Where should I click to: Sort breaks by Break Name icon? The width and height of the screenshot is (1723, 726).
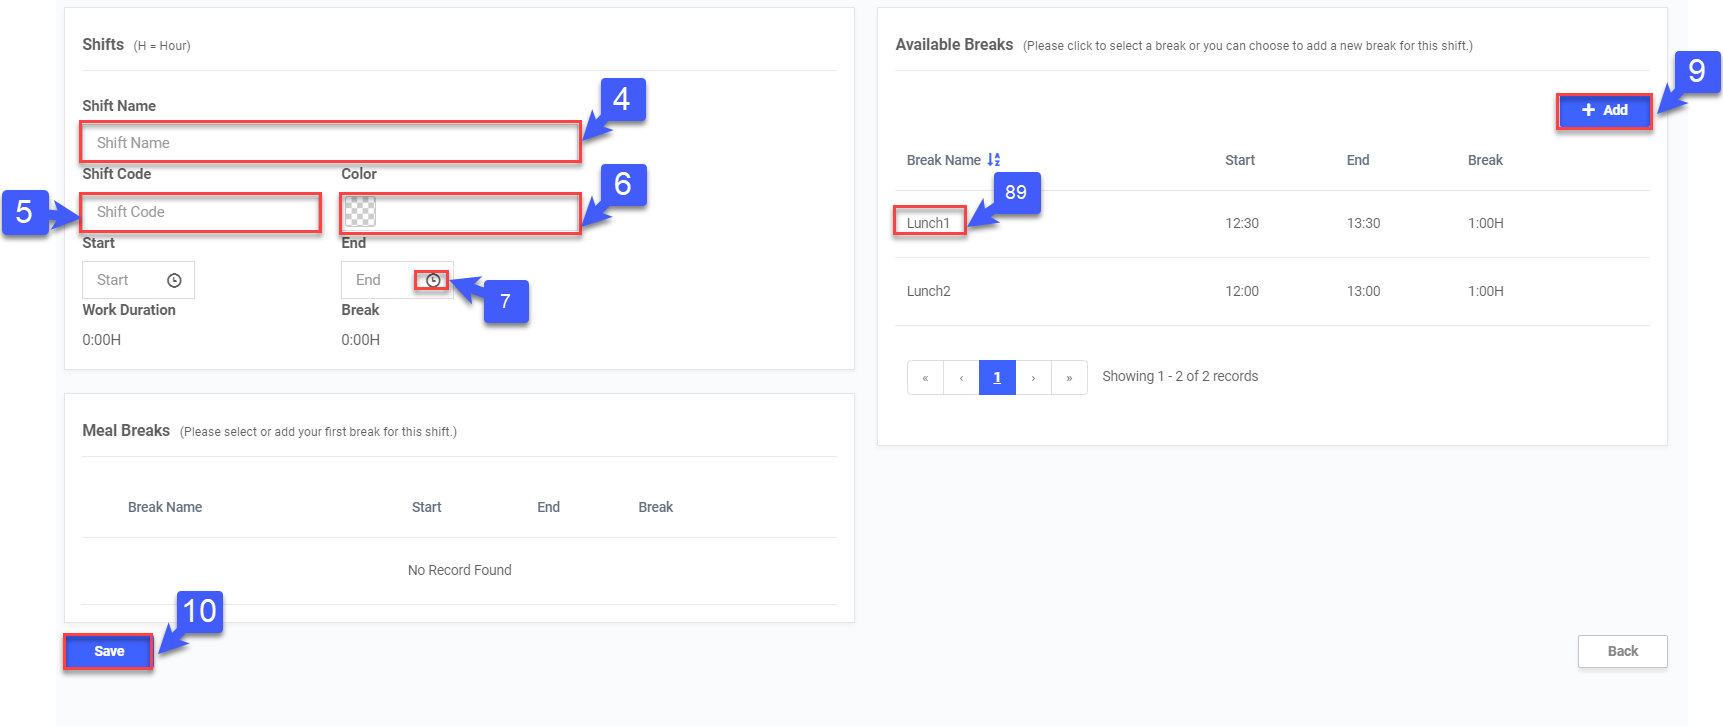(x=994, y=160)
